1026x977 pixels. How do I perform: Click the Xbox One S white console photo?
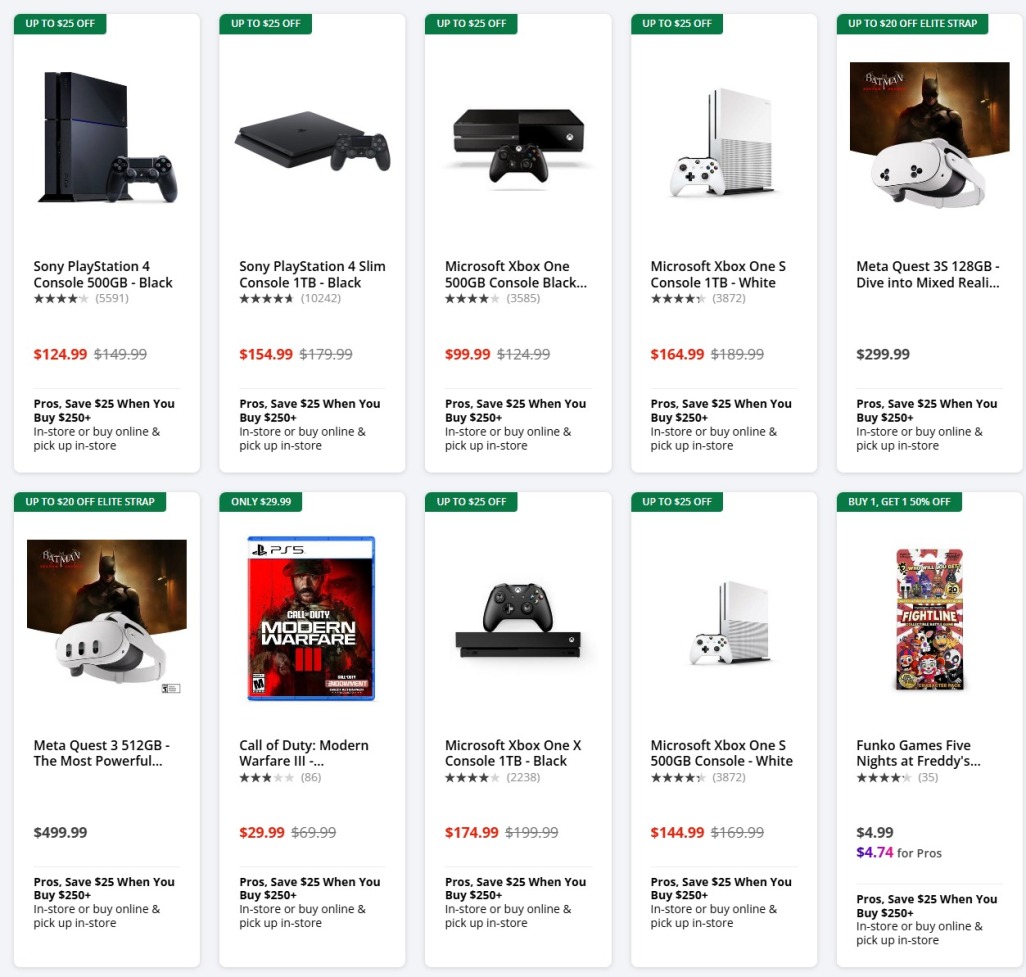[x=721, y=139]
